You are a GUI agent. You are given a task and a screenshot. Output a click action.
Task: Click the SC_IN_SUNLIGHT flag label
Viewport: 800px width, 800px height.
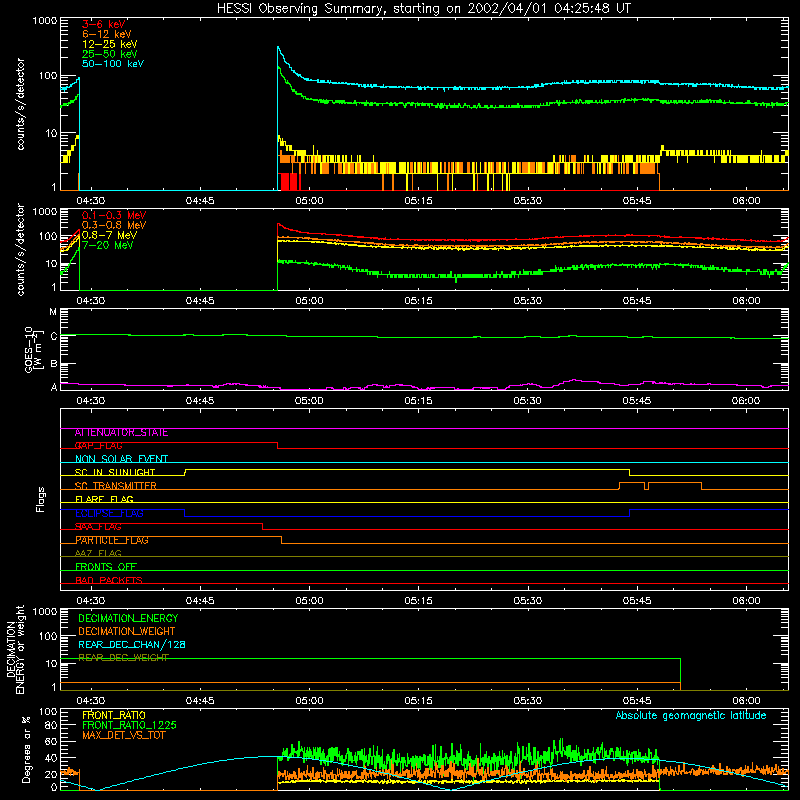[115, 472]
